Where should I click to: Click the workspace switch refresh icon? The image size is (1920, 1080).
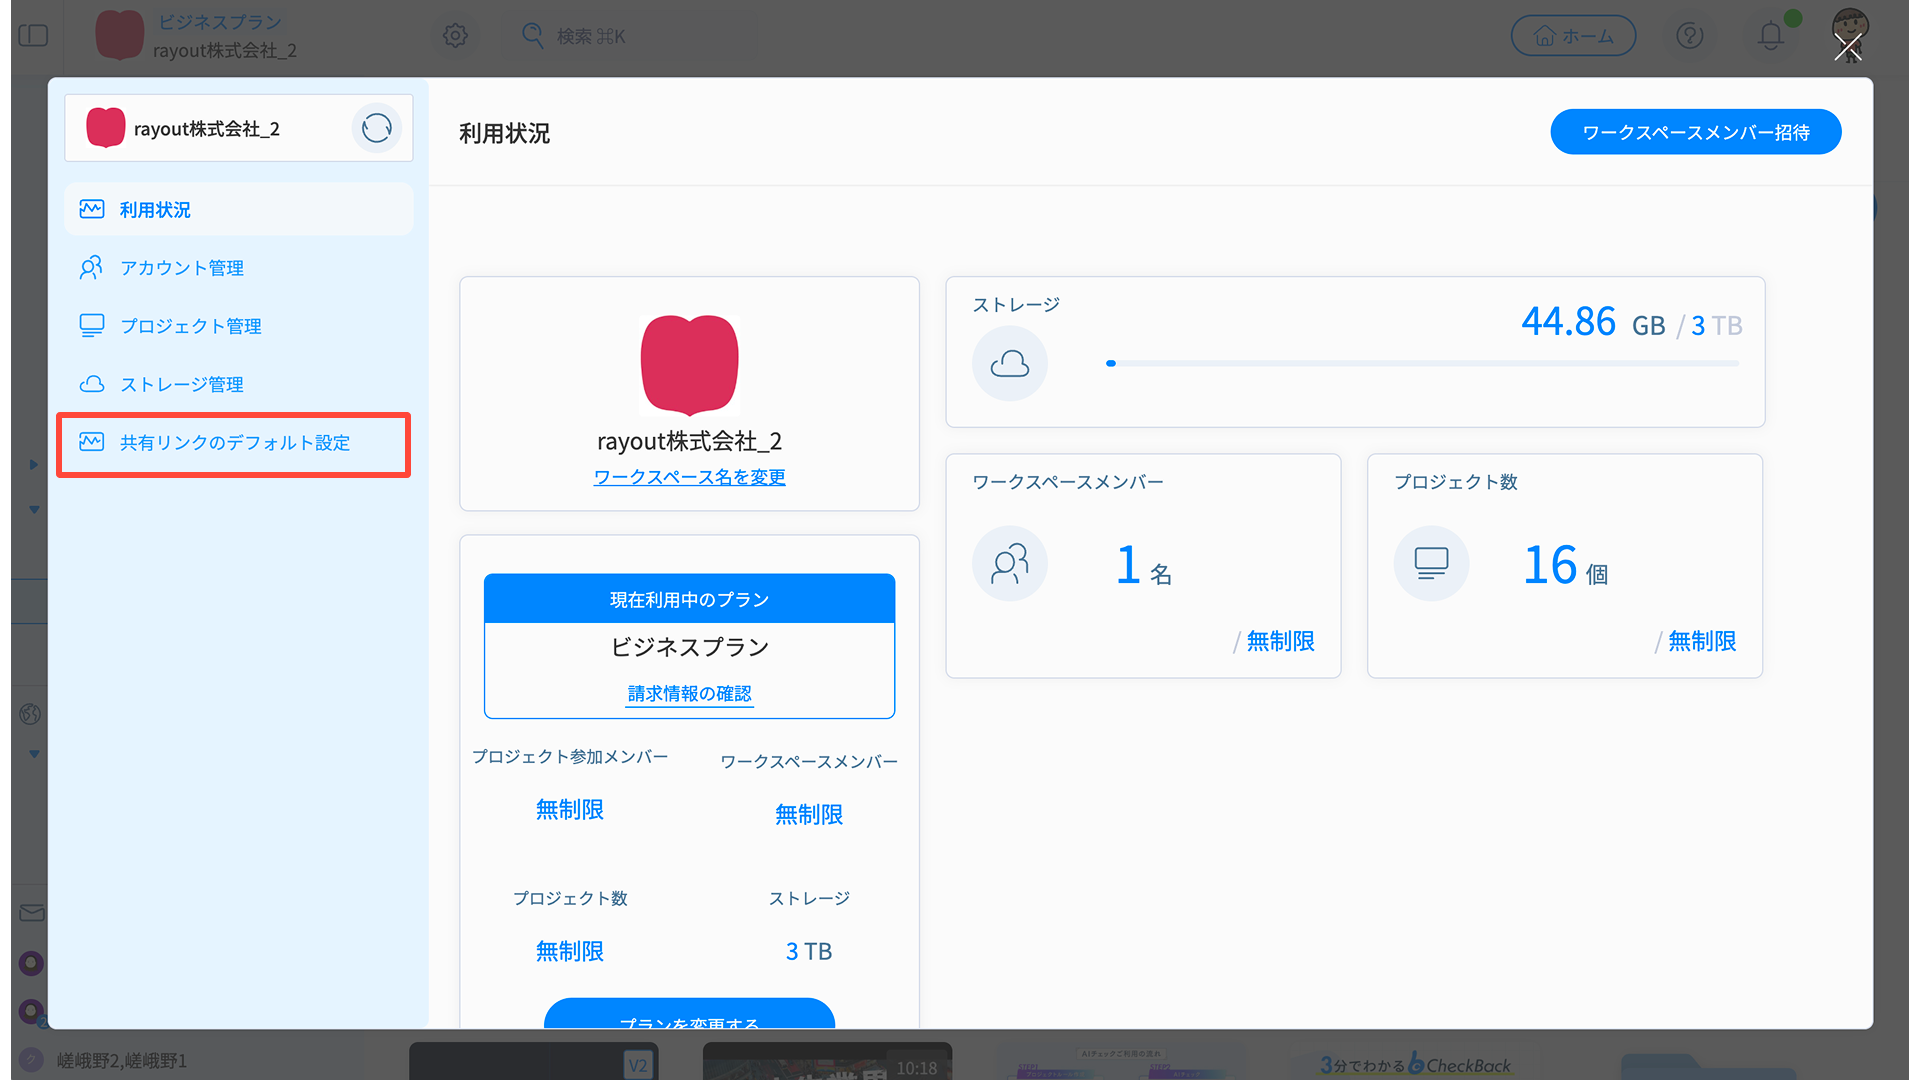tap(376, 128)
